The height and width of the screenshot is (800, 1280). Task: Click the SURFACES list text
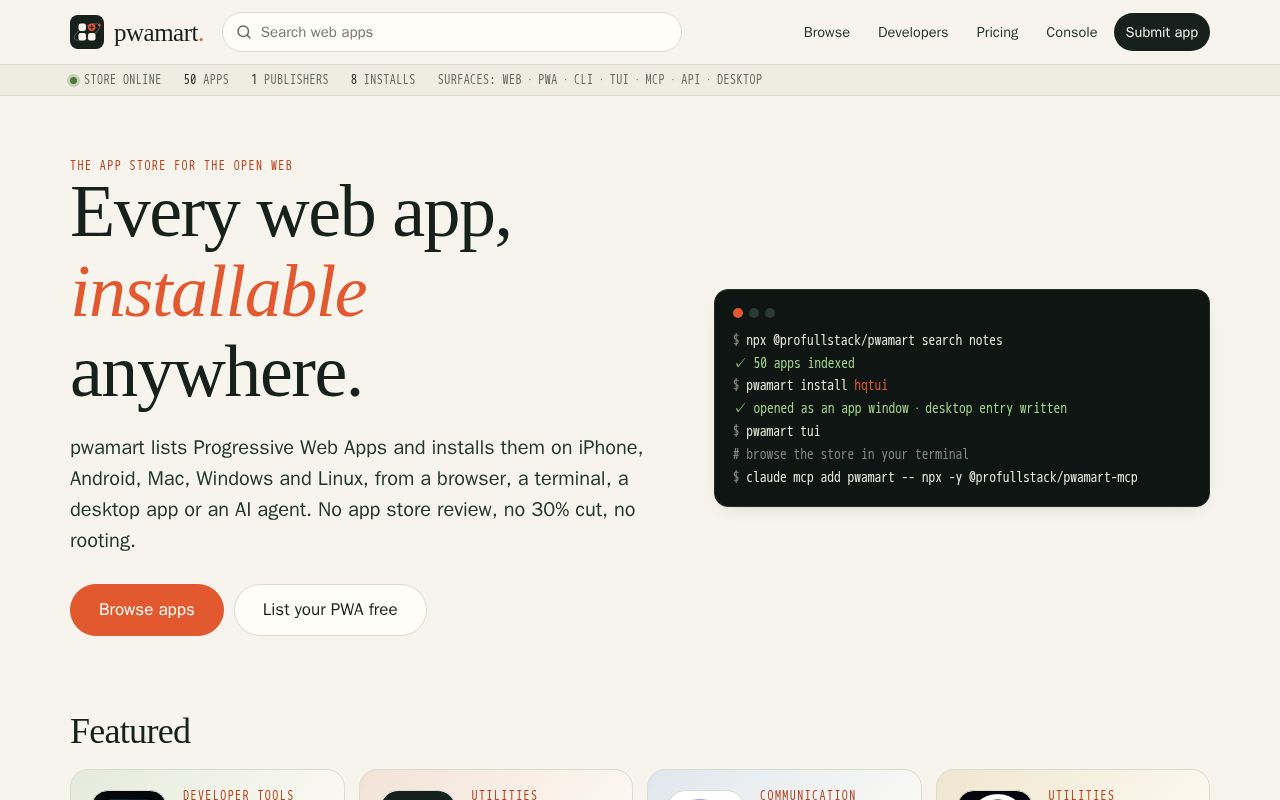(600, 80)
